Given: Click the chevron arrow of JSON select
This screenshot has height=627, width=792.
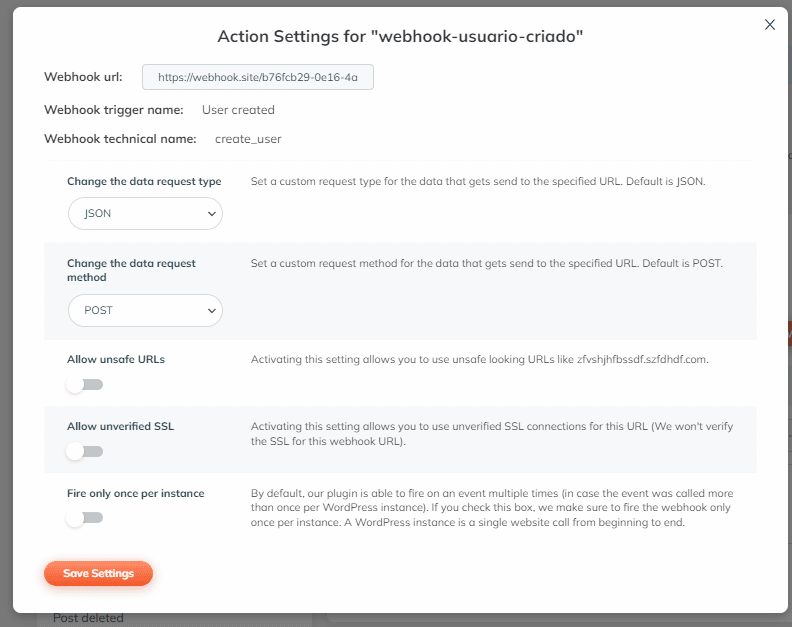Looking at the screenshot, I should (212, 214).
